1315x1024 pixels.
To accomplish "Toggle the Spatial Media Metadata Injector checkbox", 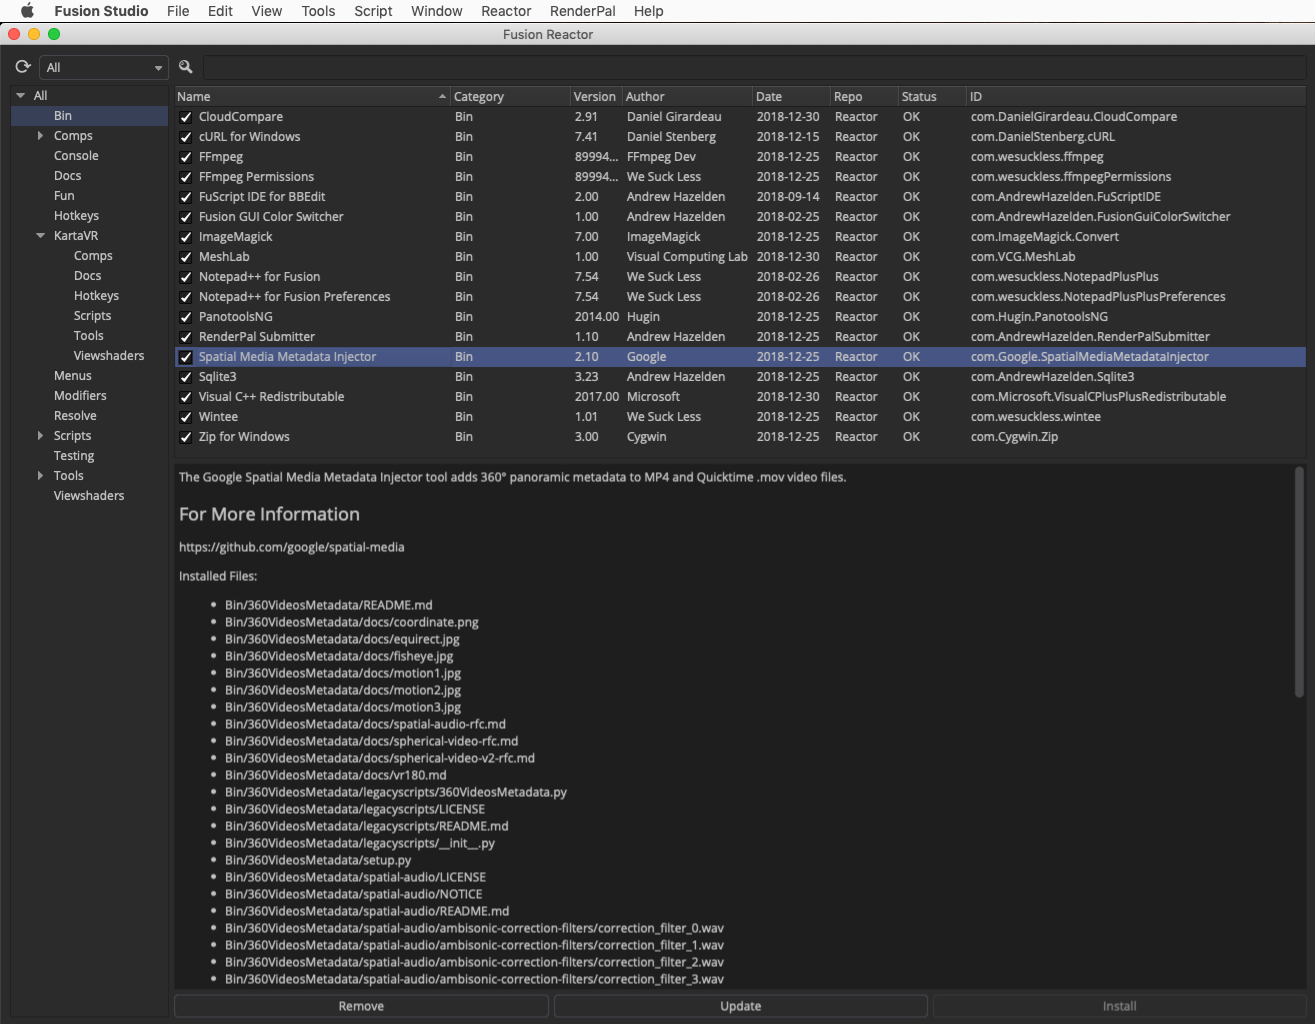I will pyautogui.click(x=185, y=357).
